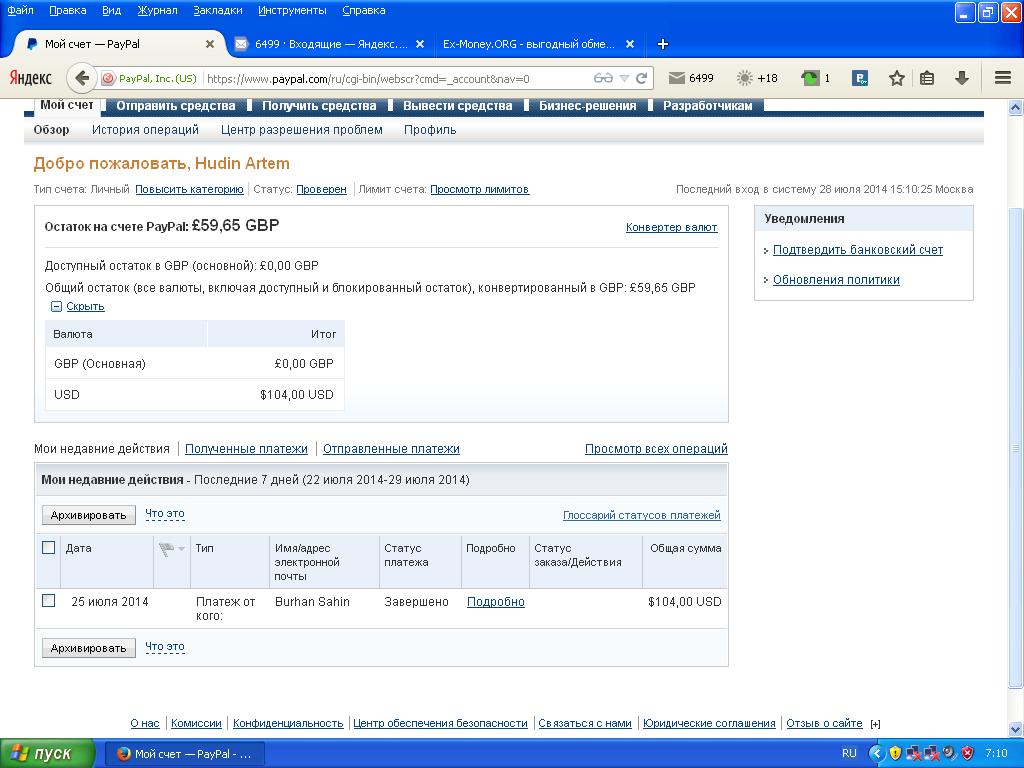
Task: Click the address bar URL field
Action: click(x=395, y=78)
